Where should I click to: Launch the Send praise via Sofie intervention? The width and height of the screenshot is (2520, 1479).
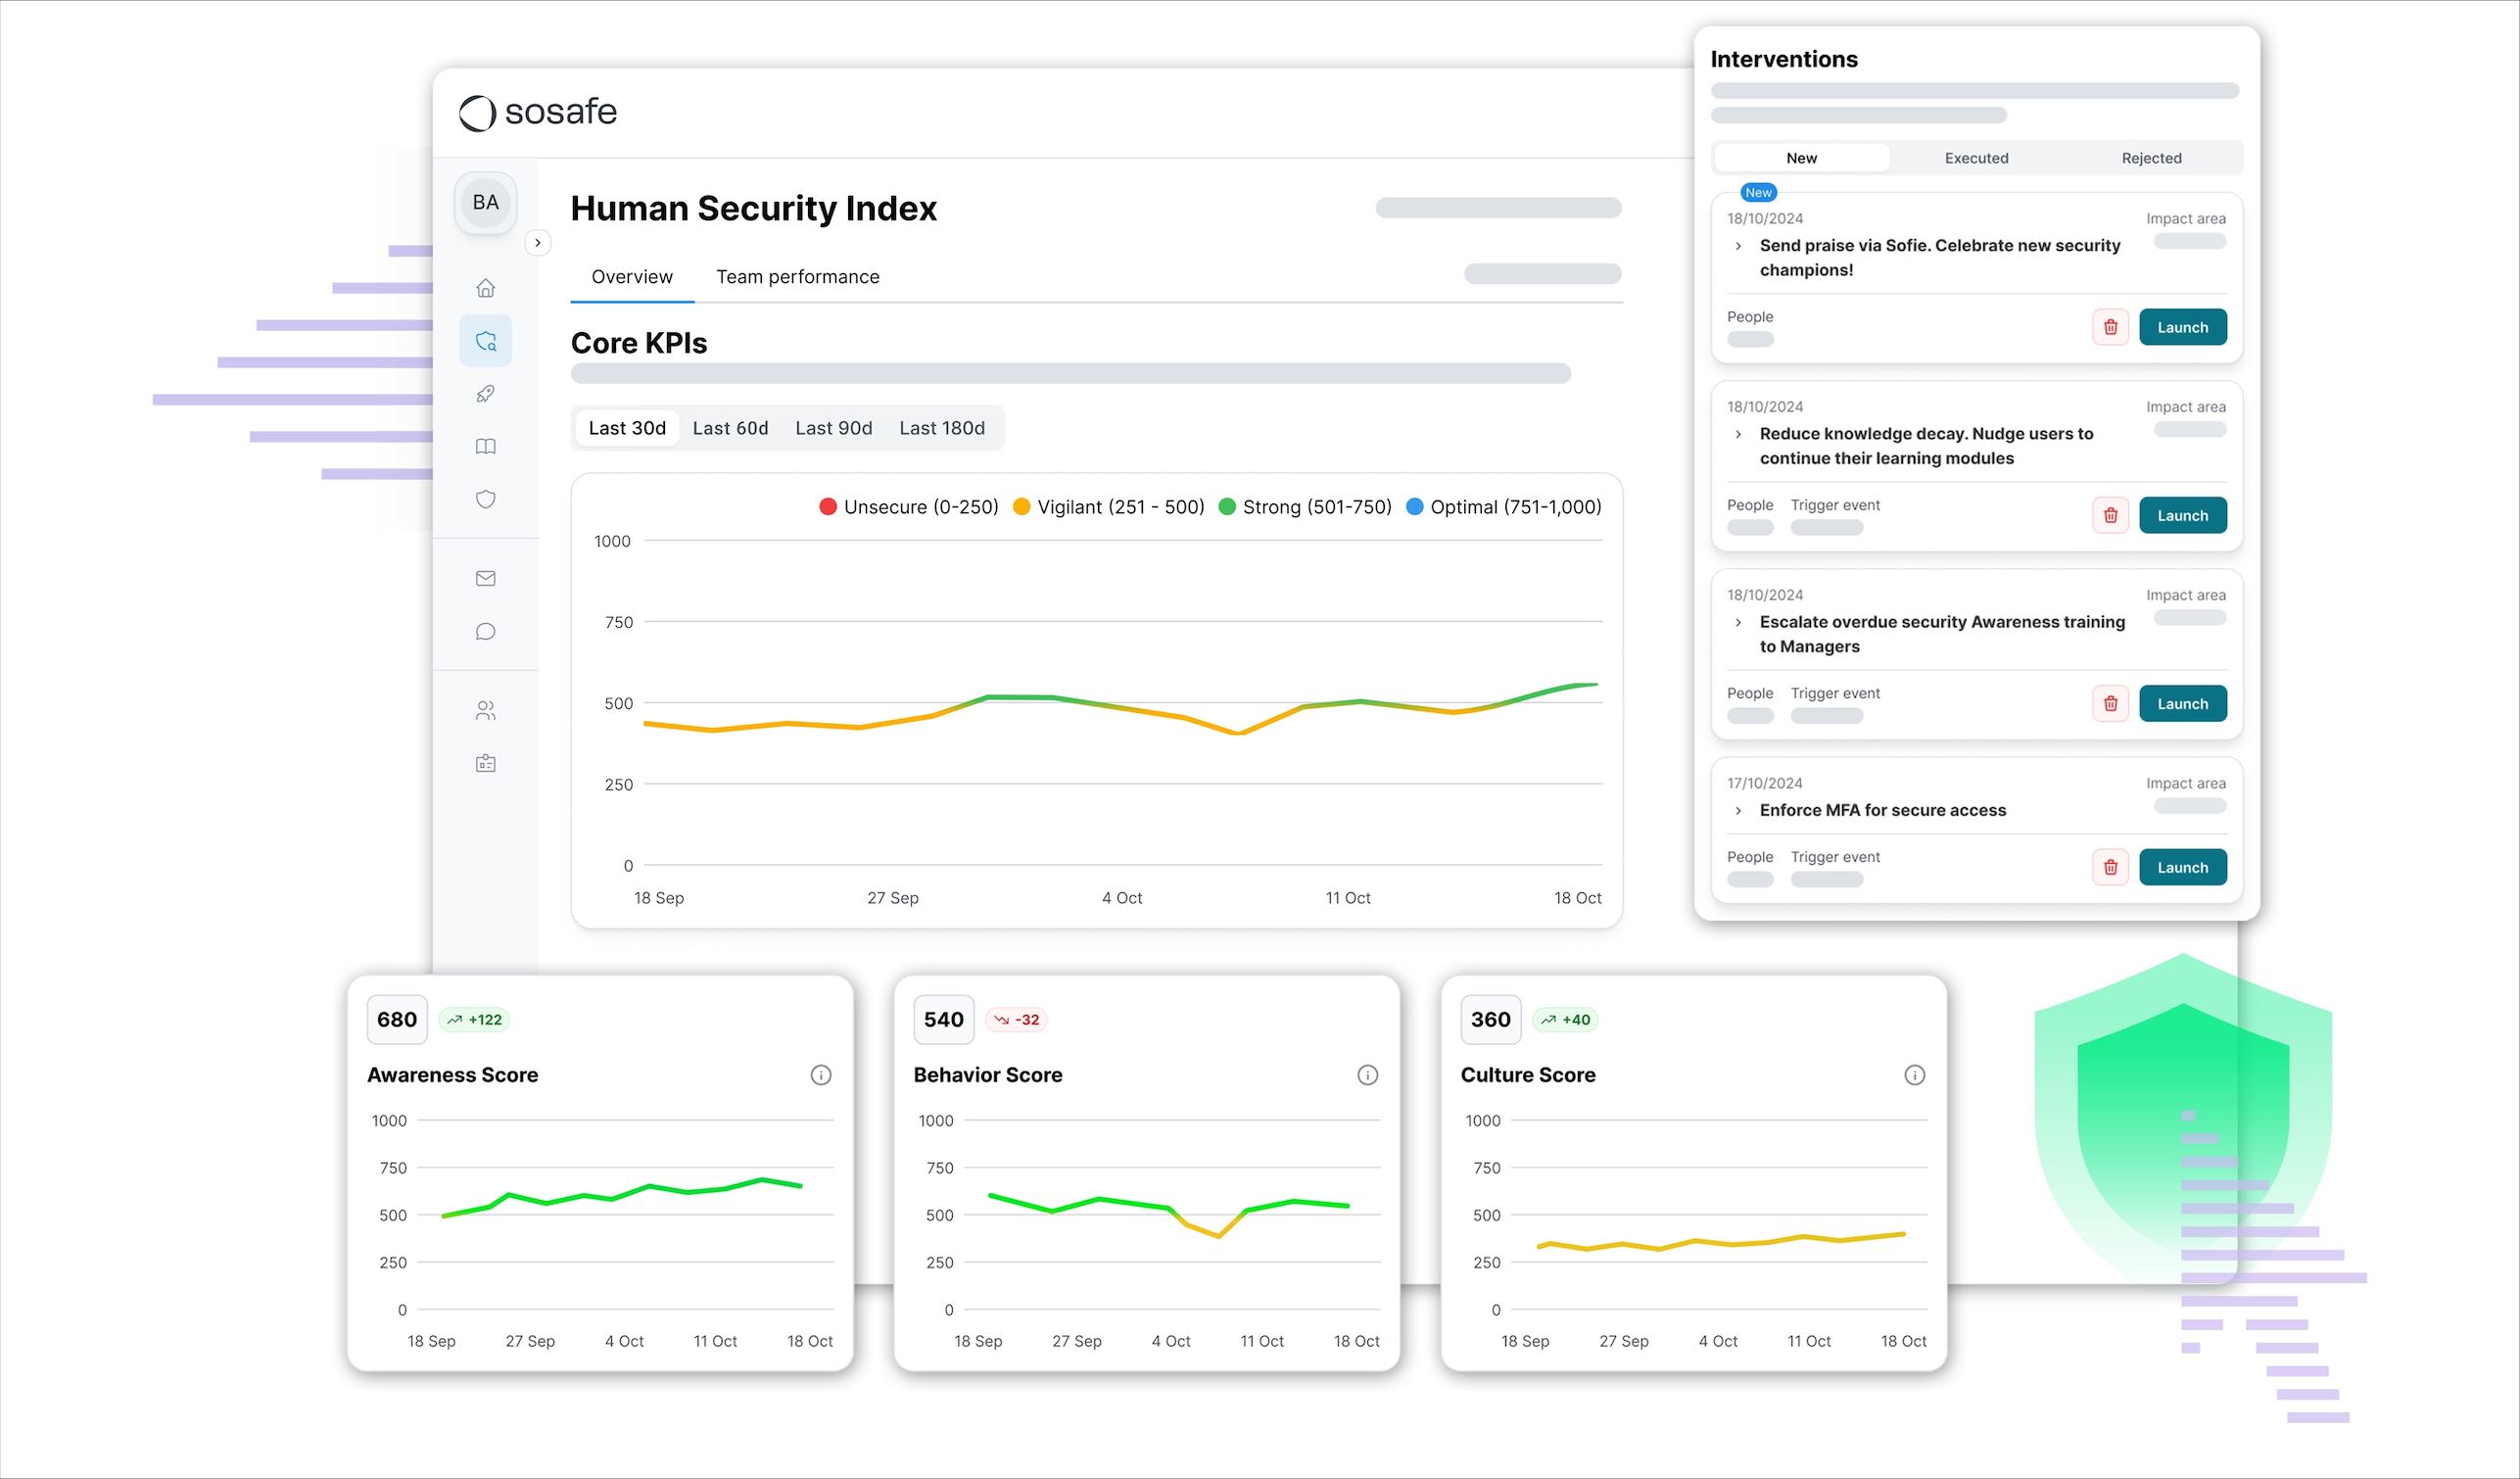(x=2182, y=327)
